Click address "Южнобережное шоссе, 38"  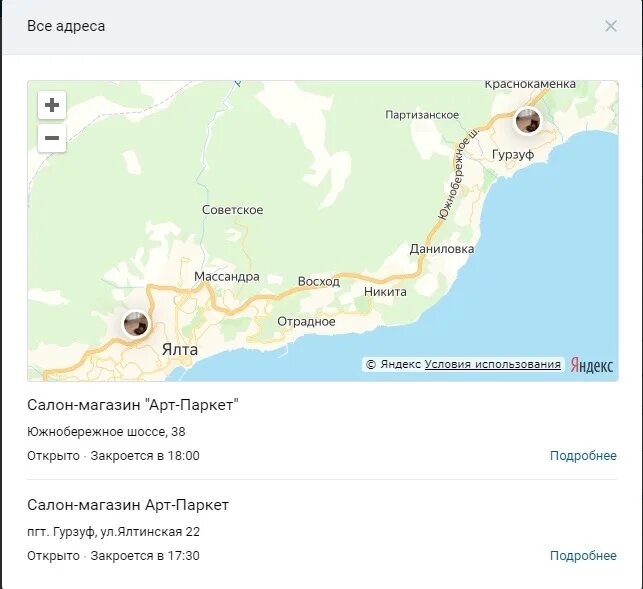tap(106, 432)
